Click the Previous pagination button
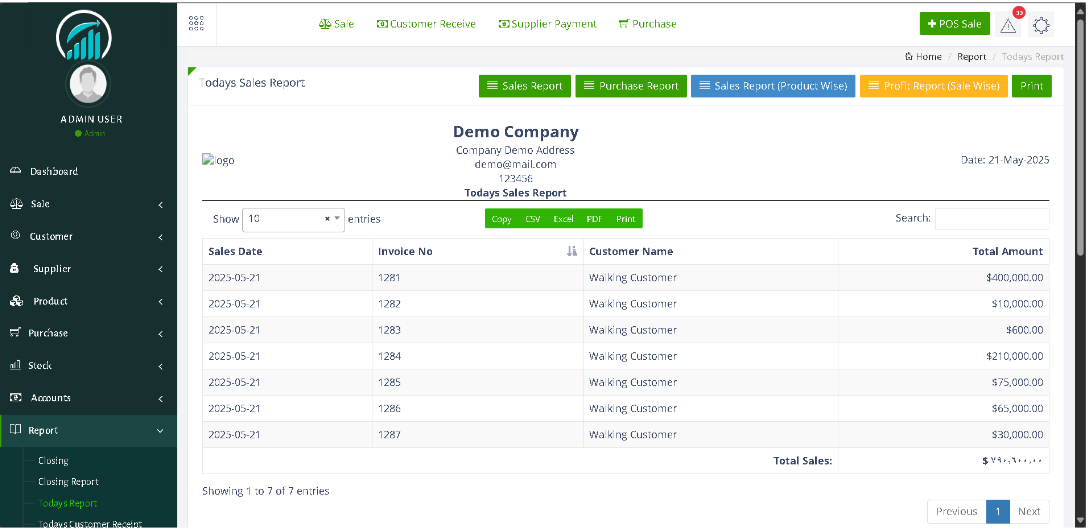The width and height of the screenshot is (1090, 530). point(957,511)
